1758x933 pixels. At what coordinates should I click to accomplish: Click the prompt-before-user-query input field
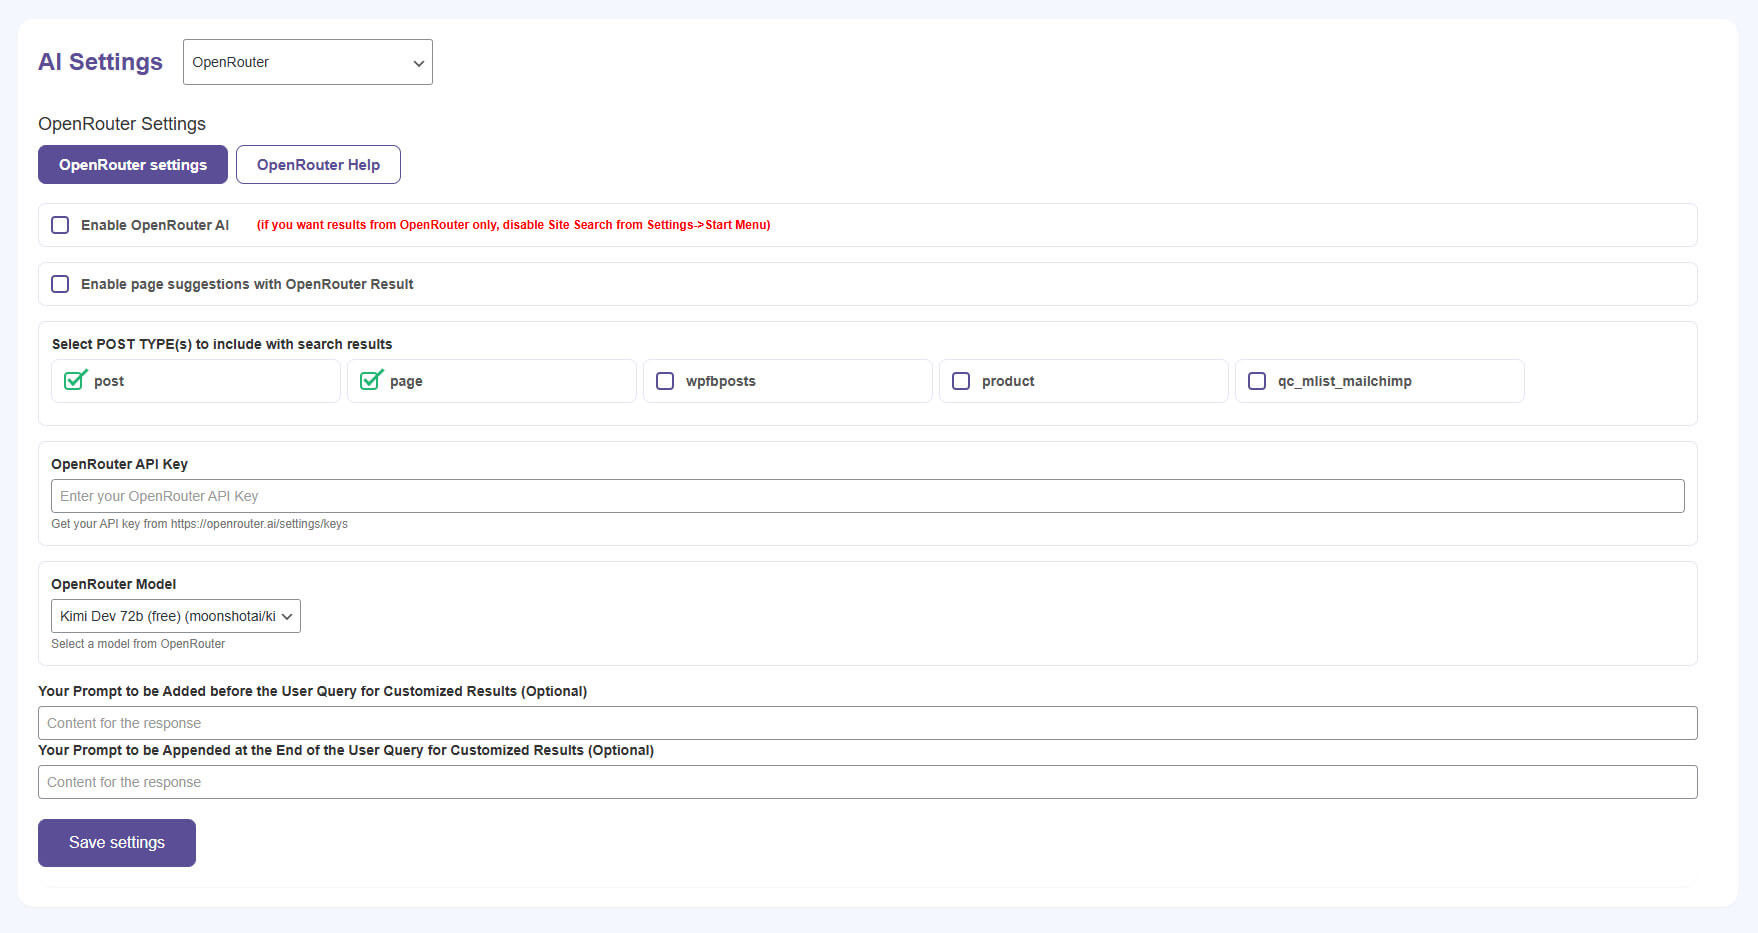tap(868, 723)
